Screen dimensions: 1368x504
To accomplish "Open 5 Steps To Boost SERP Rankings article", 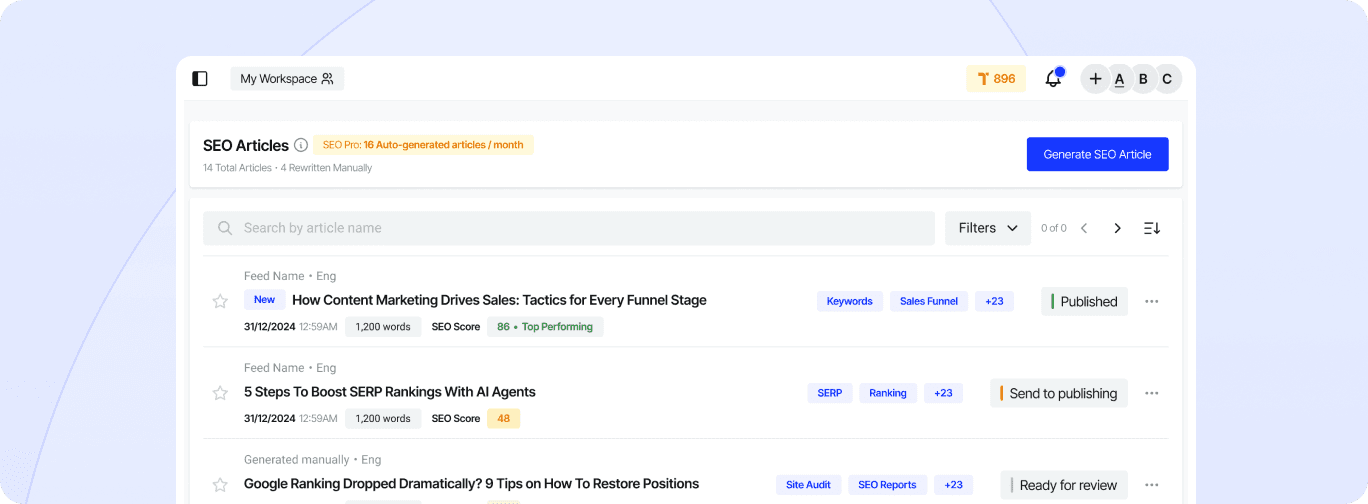I will coord(390,392).
